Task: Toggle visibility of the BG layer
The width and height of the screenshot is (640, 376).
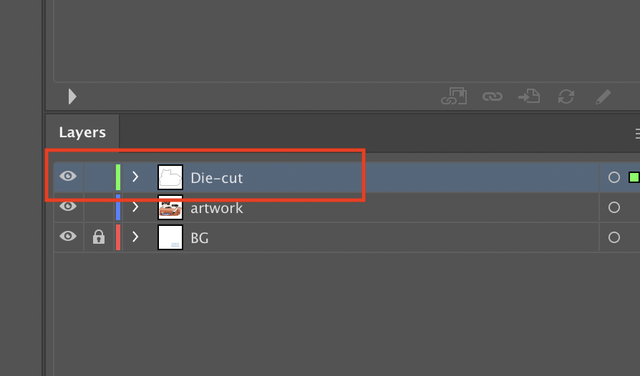Action: pos(68,236)
